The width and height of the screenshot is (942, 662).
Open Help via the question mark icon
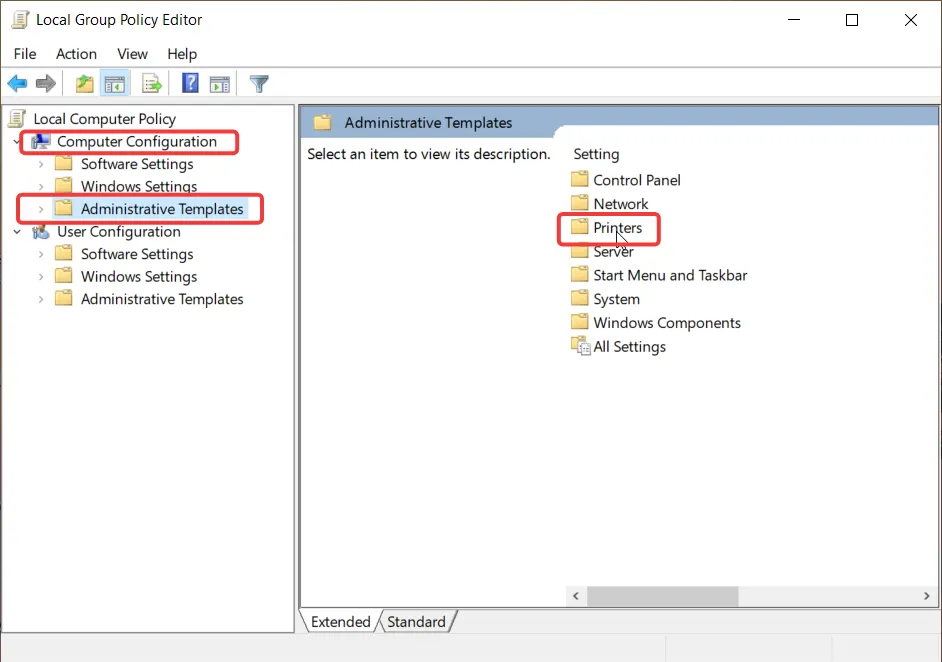click(x=190, y=83)
